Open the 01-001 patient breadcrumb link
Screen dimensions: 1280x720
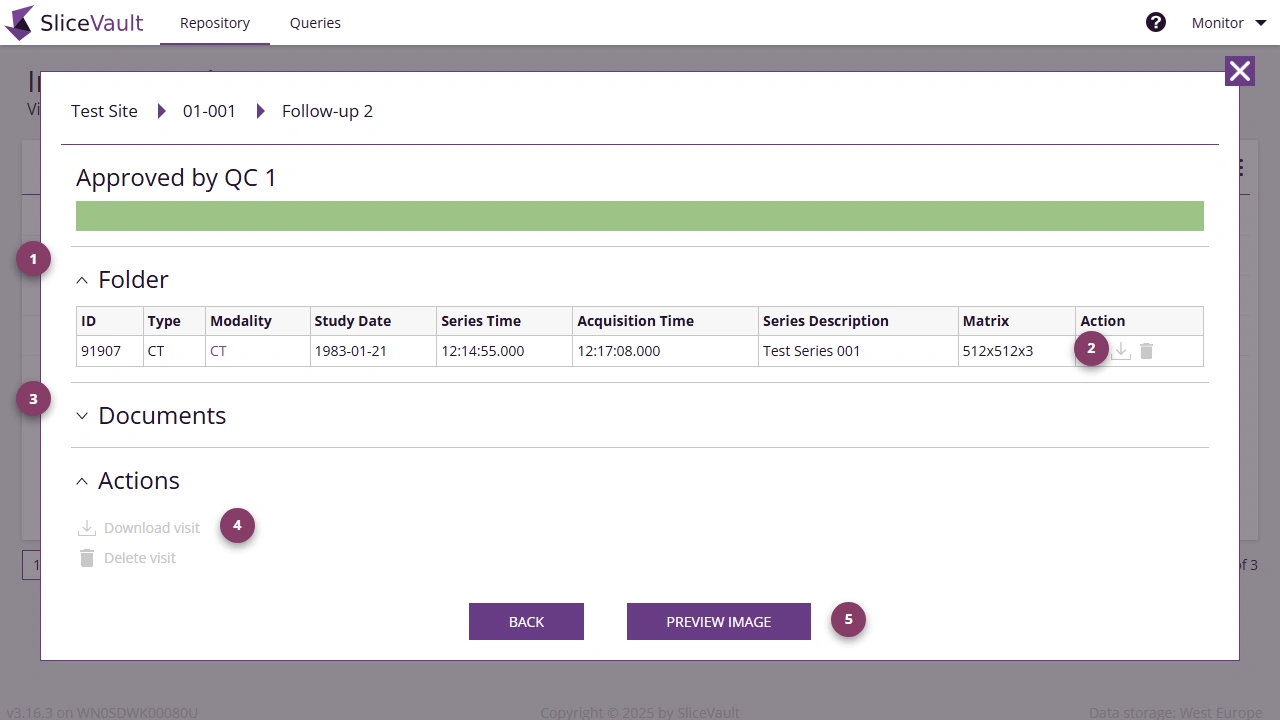[209, 111]
